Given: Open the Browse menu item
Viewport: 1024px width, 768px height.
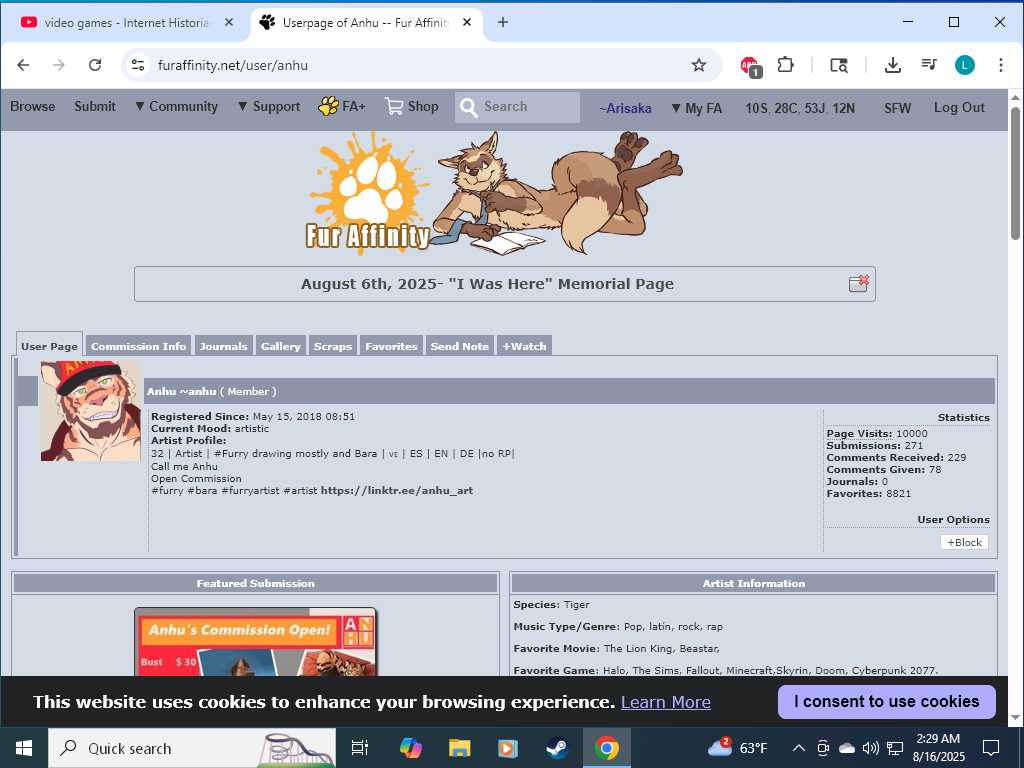Looking at the screenshot, I should 33,106.
